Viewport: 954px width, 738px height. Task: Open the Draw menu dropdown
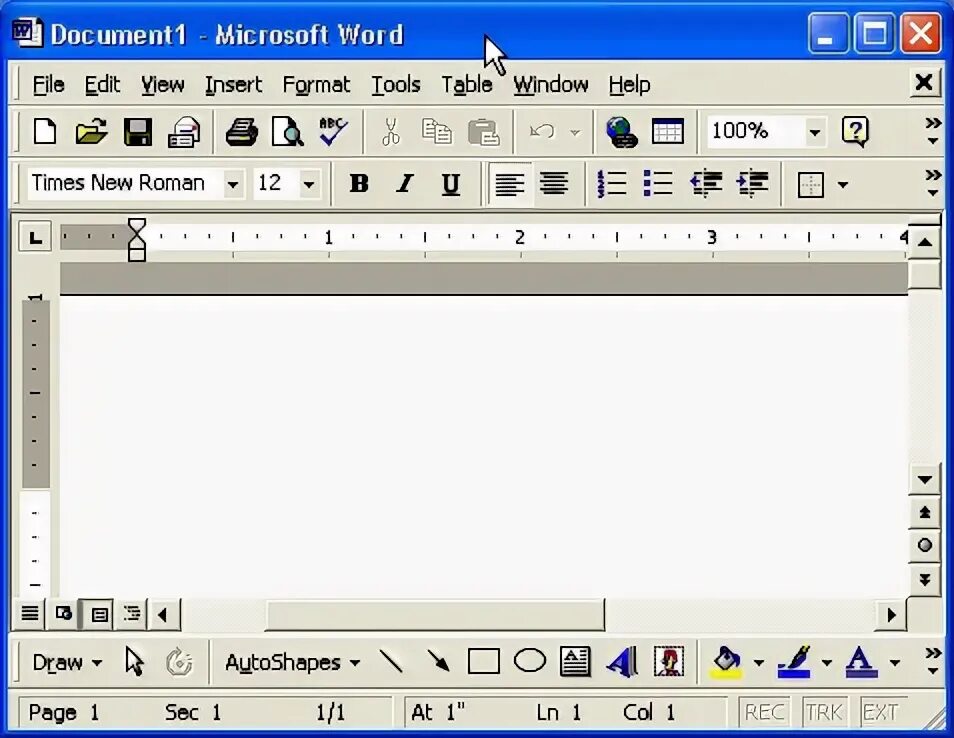pos(67,662)
